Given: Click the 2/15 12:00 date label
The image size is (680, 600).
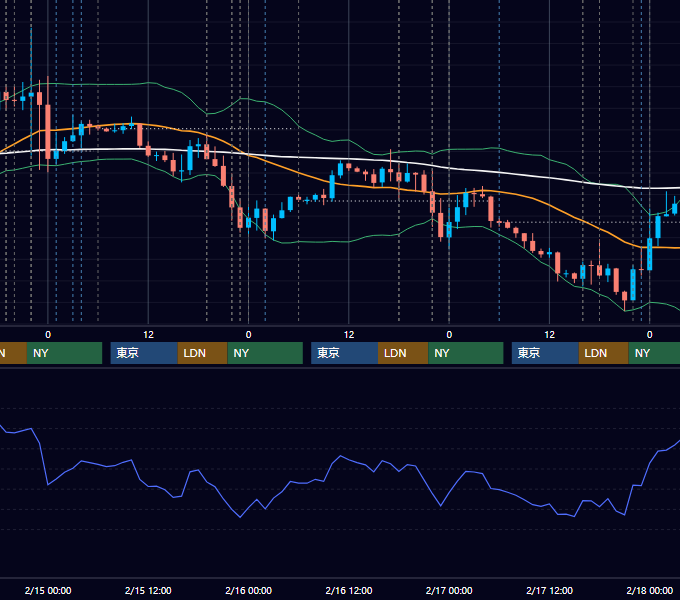Looking at the screenshot, I should pos(148,590).
